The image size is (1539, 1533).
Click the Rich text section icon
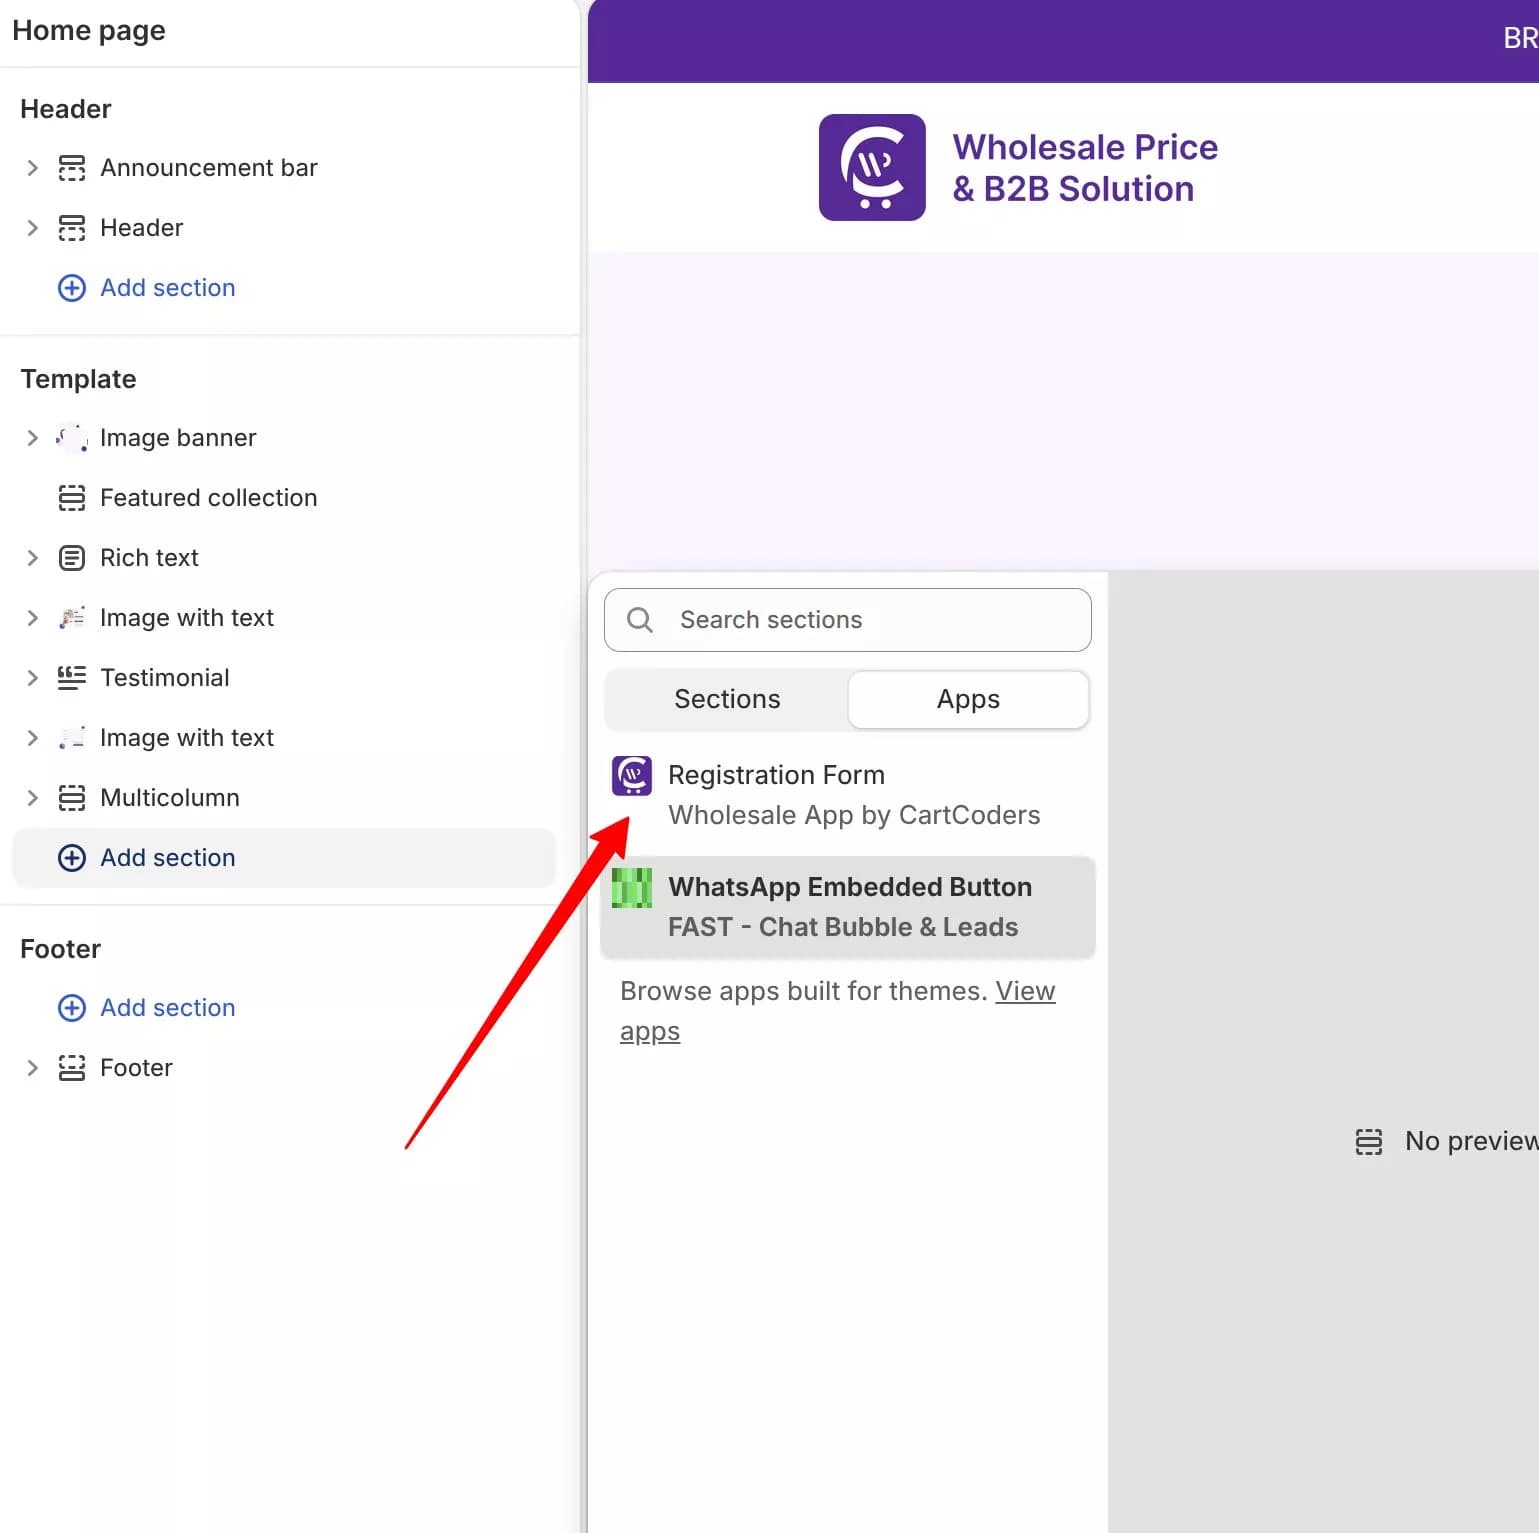tap(72, 558)
